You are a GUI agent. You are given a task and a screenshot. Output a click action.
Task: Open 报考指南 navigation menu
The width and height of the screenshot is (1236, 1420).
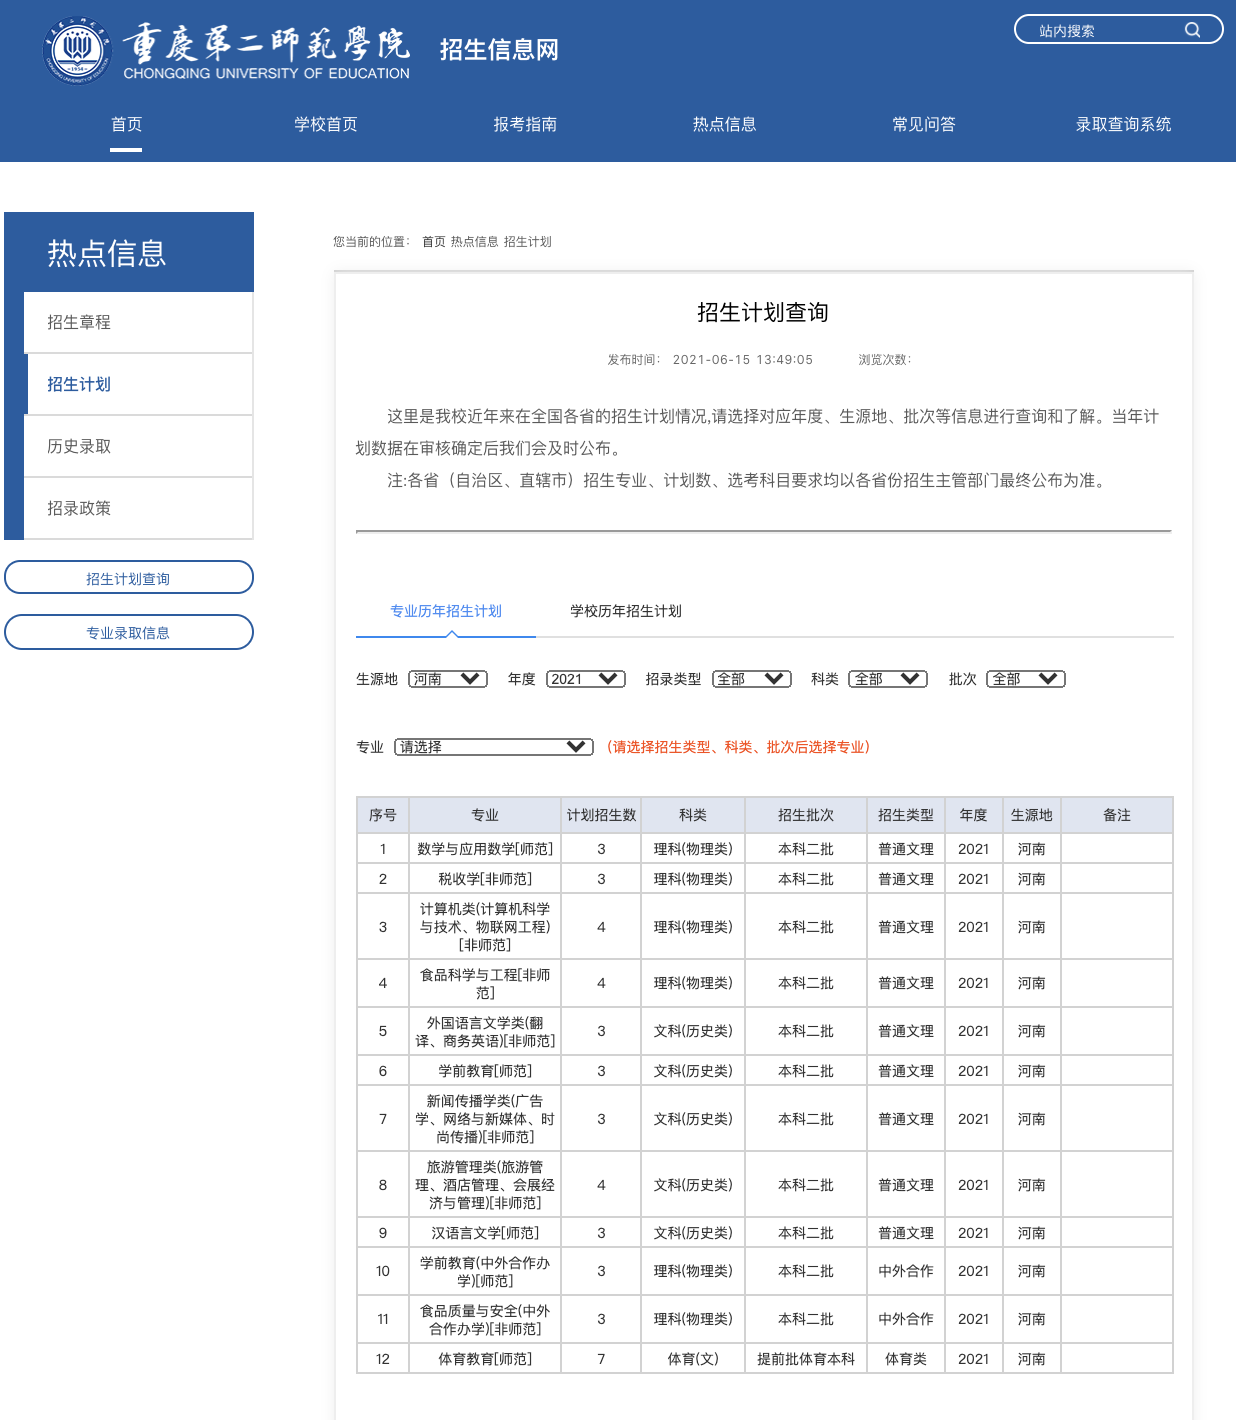tap(525, 124)
